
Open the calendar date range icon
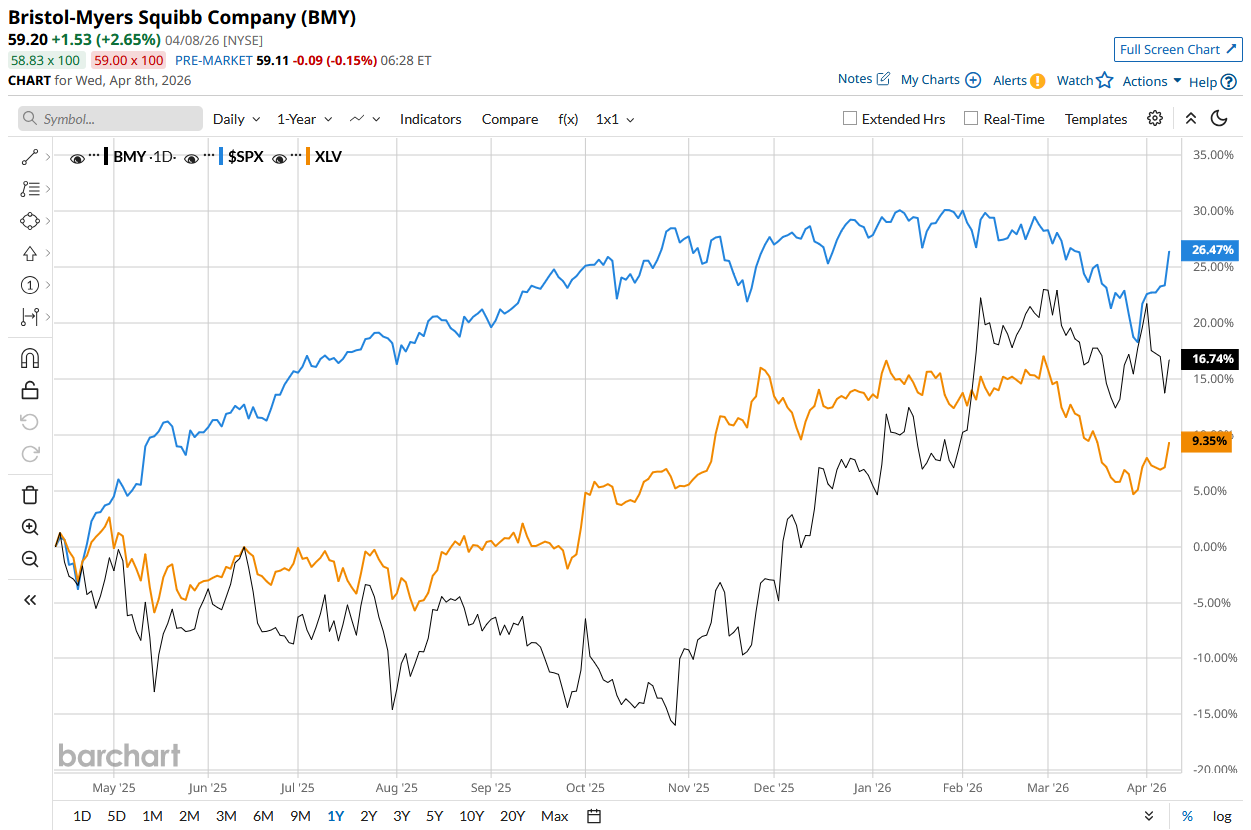click(x=594, y=816)
